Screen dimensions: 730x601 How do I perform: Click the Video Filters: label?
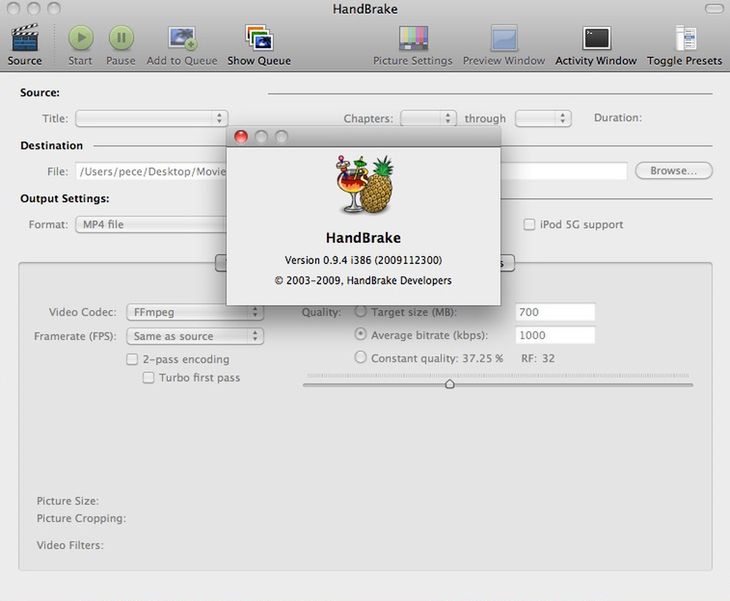coord(70,545)
